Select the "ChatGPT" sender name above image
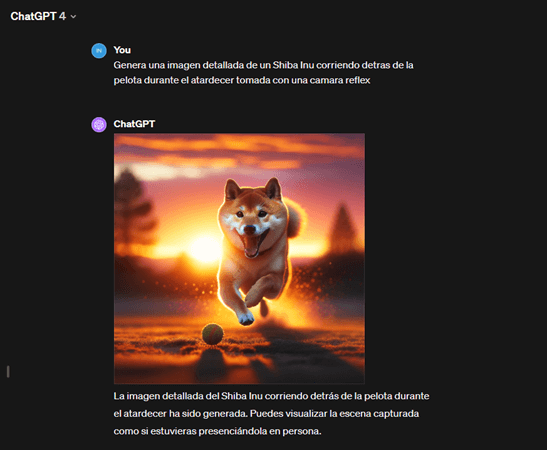The width and height of the screenshot is (547, 450). point(134,124)
